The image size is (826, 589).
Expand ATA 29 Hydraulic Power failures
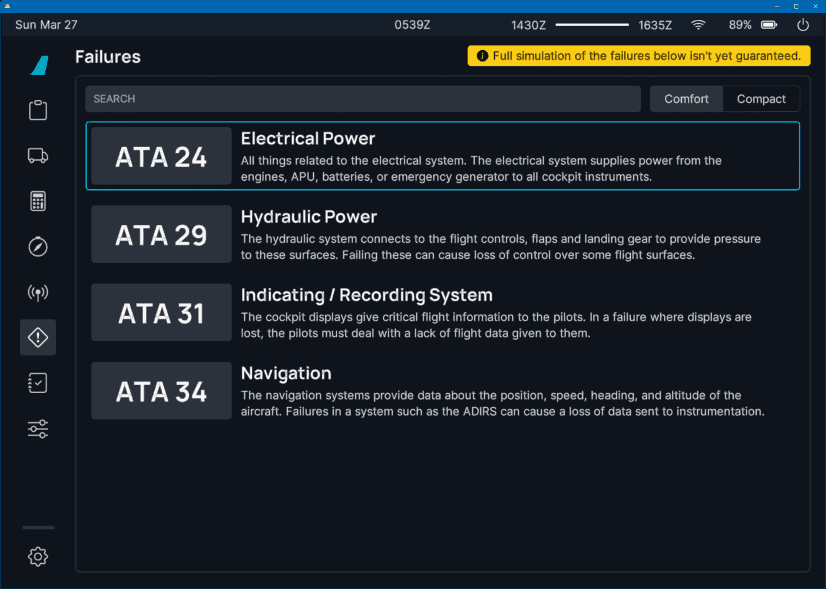442,234
